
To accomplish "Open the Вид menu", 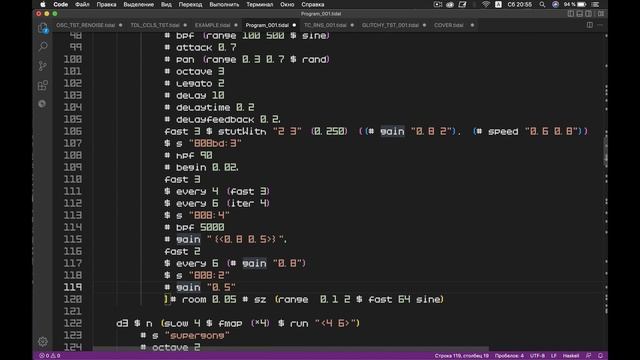I will click(166, 4).
